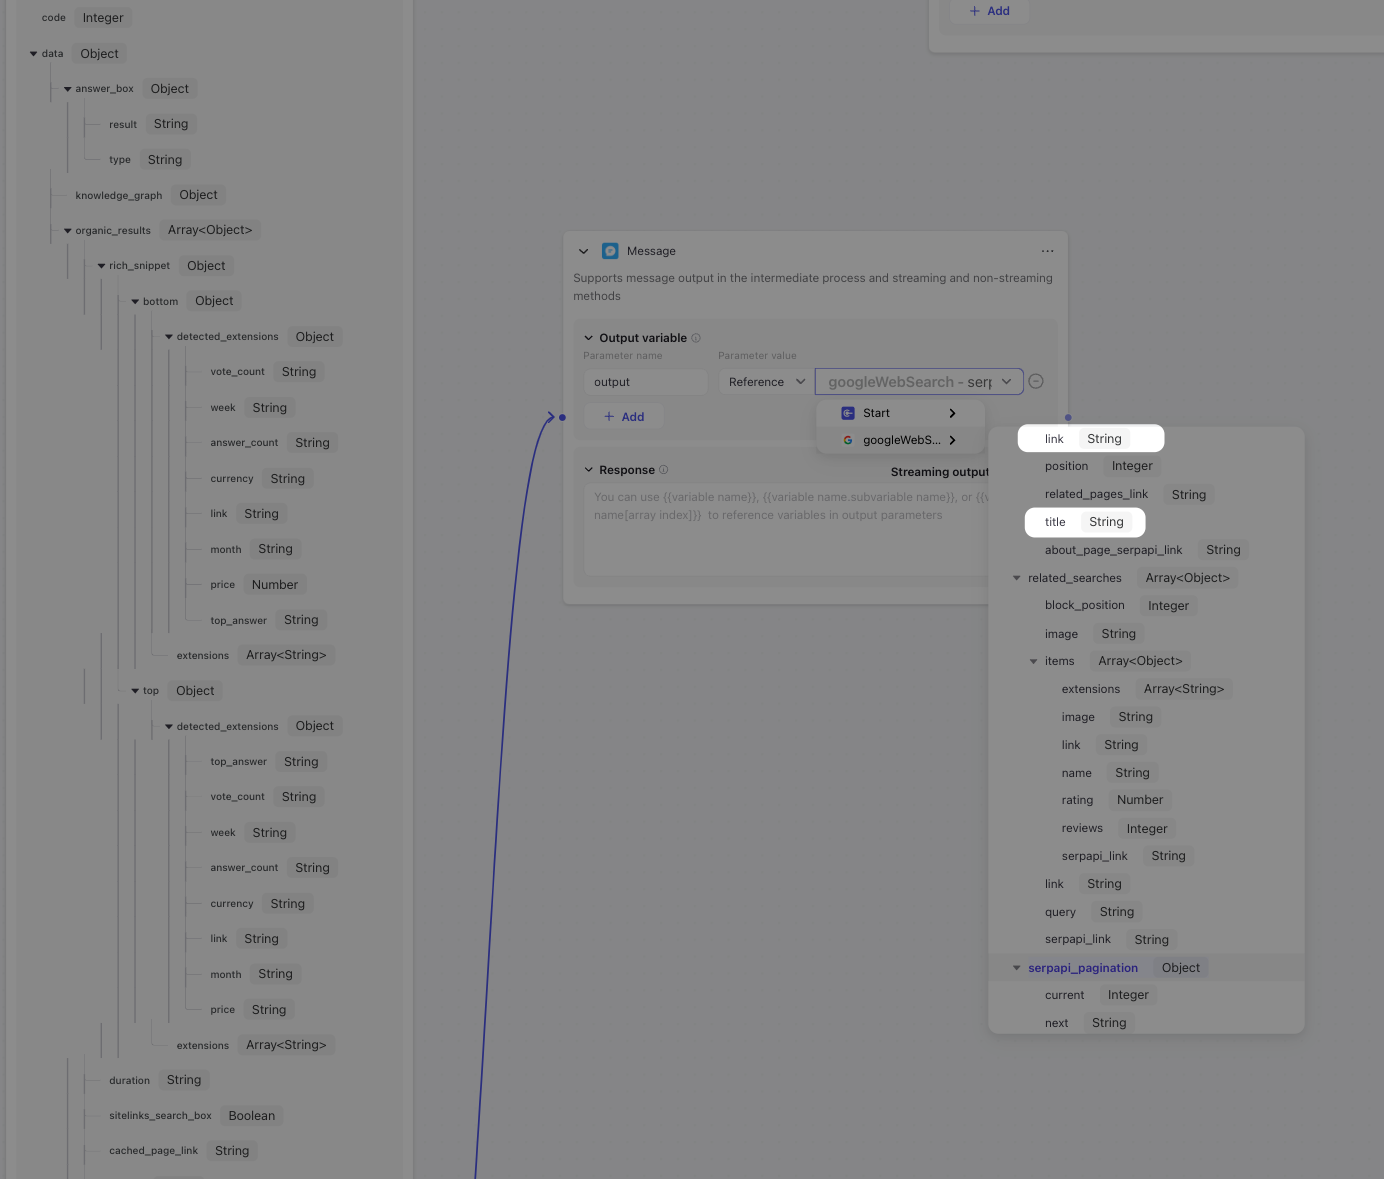The height and width of the screenshot is (1179, 1384).
Task: Click the Add button under output parameter
Action: point(624,417)
